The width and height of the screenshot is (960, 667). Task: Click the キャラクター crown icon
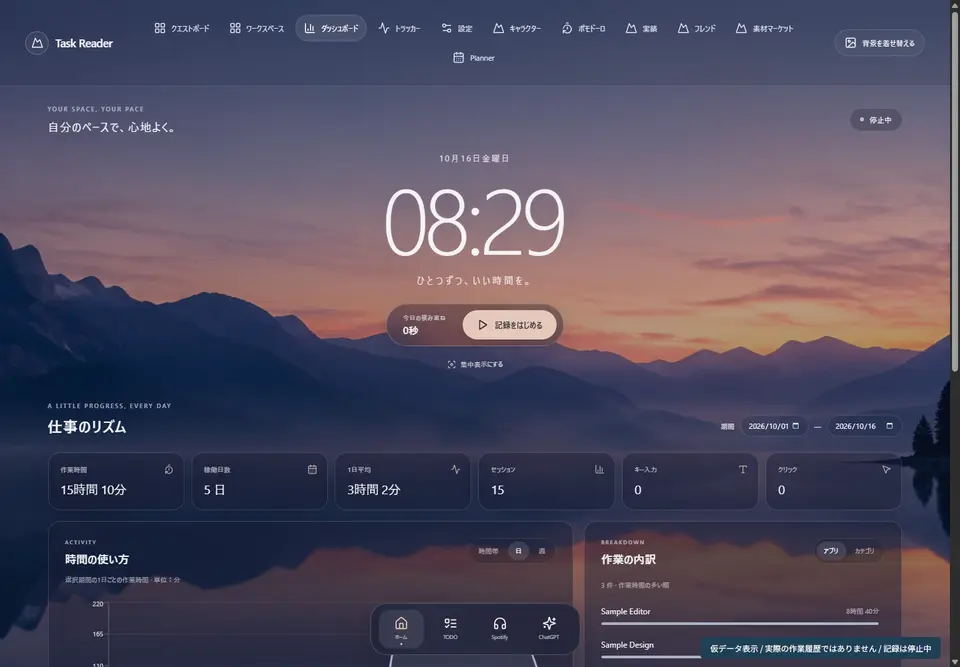[x=498, y=28]
